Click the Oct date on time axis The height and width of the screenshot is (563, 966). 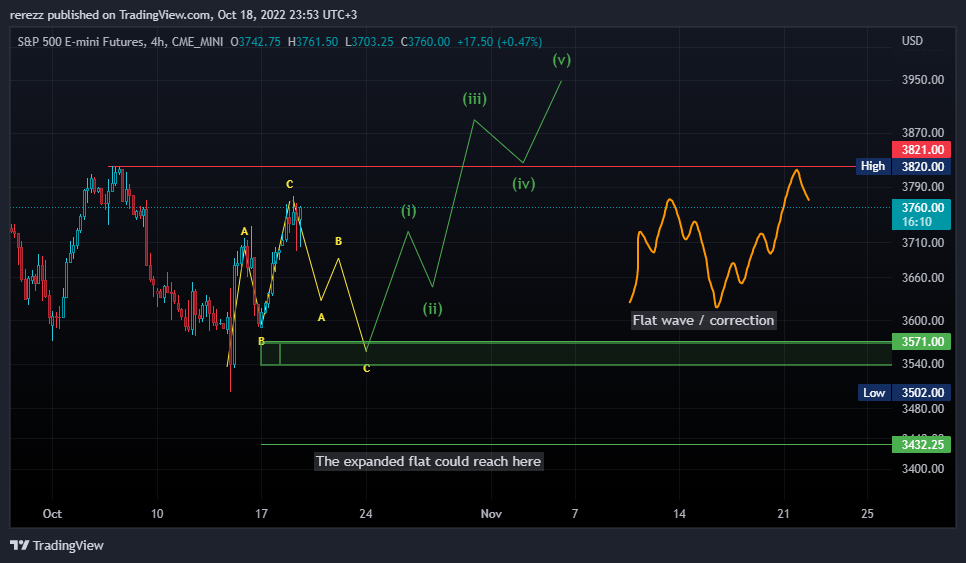pyautogui.click(x=52, y=514)
